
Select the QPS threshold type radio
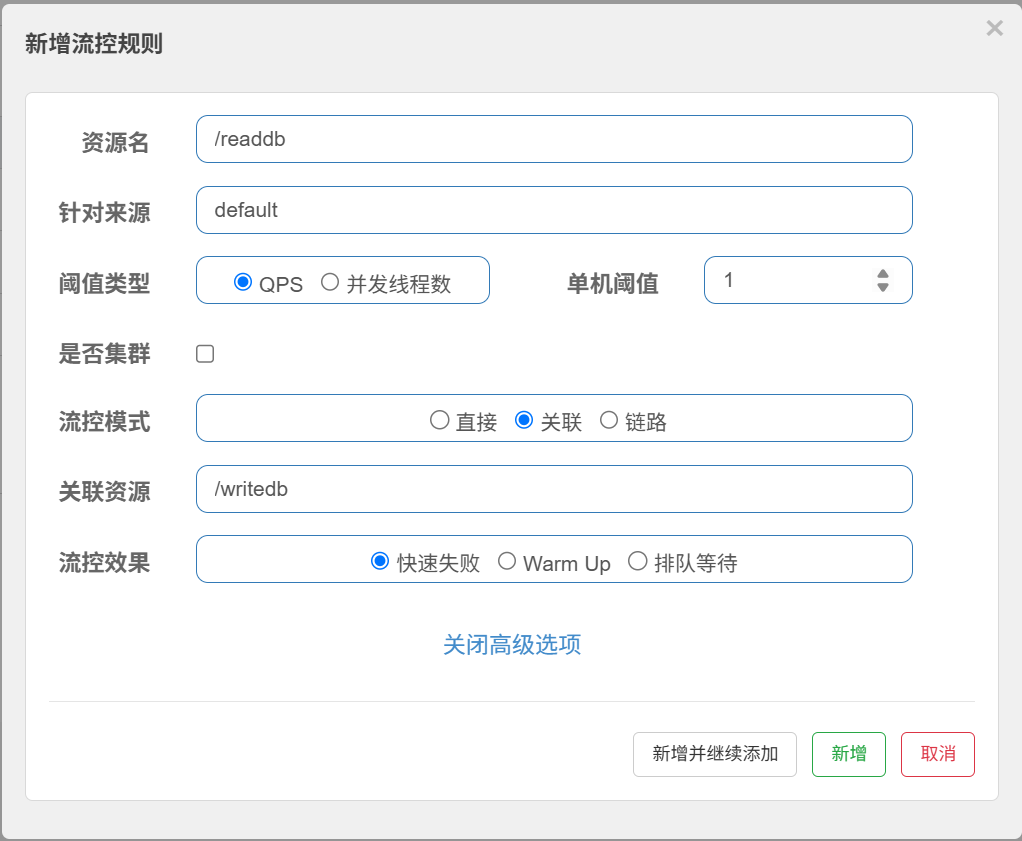(242, 282)
